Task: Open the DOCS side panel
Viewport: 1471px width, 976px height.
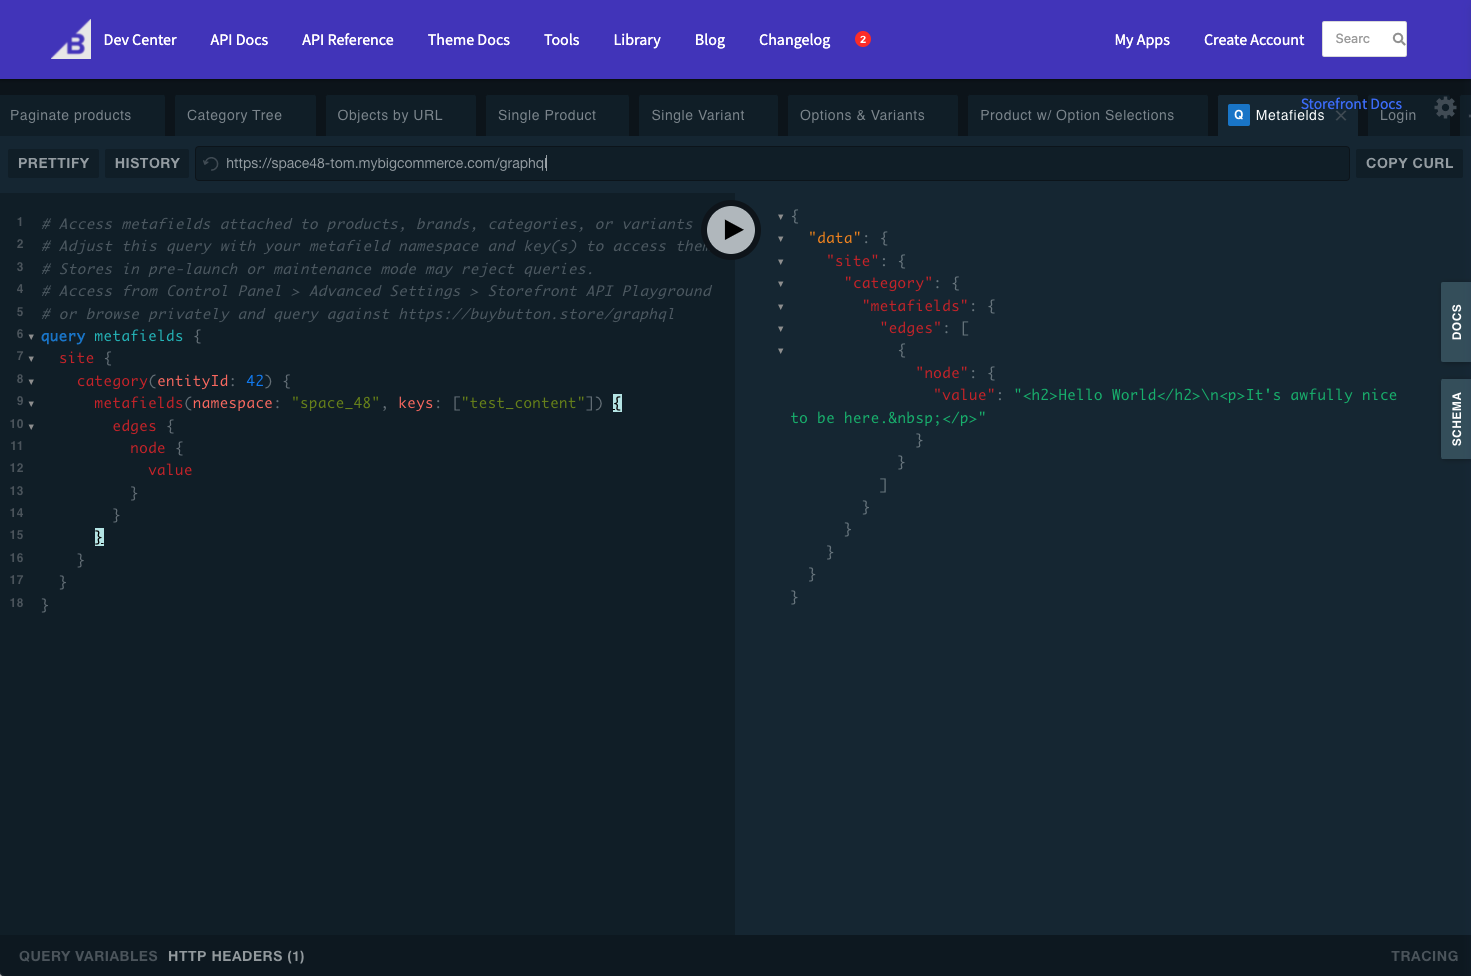Action: [x=1456, y=322]
